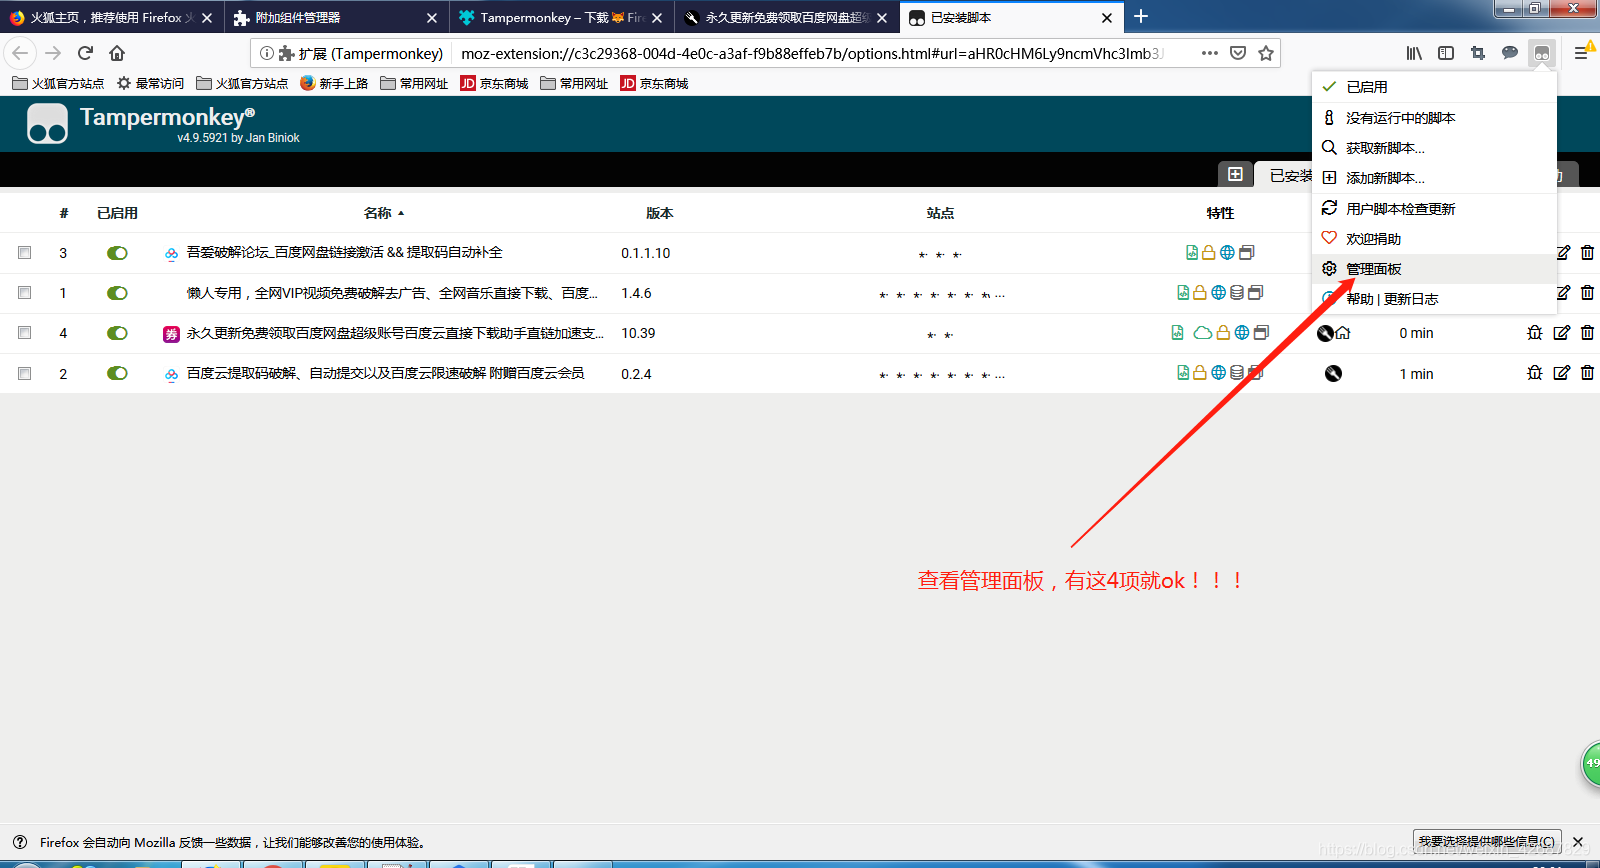This screenshot has height=868, width=1600.
Task: Open the Firefox hamburger menu
Action: (x=1581, y=53)
